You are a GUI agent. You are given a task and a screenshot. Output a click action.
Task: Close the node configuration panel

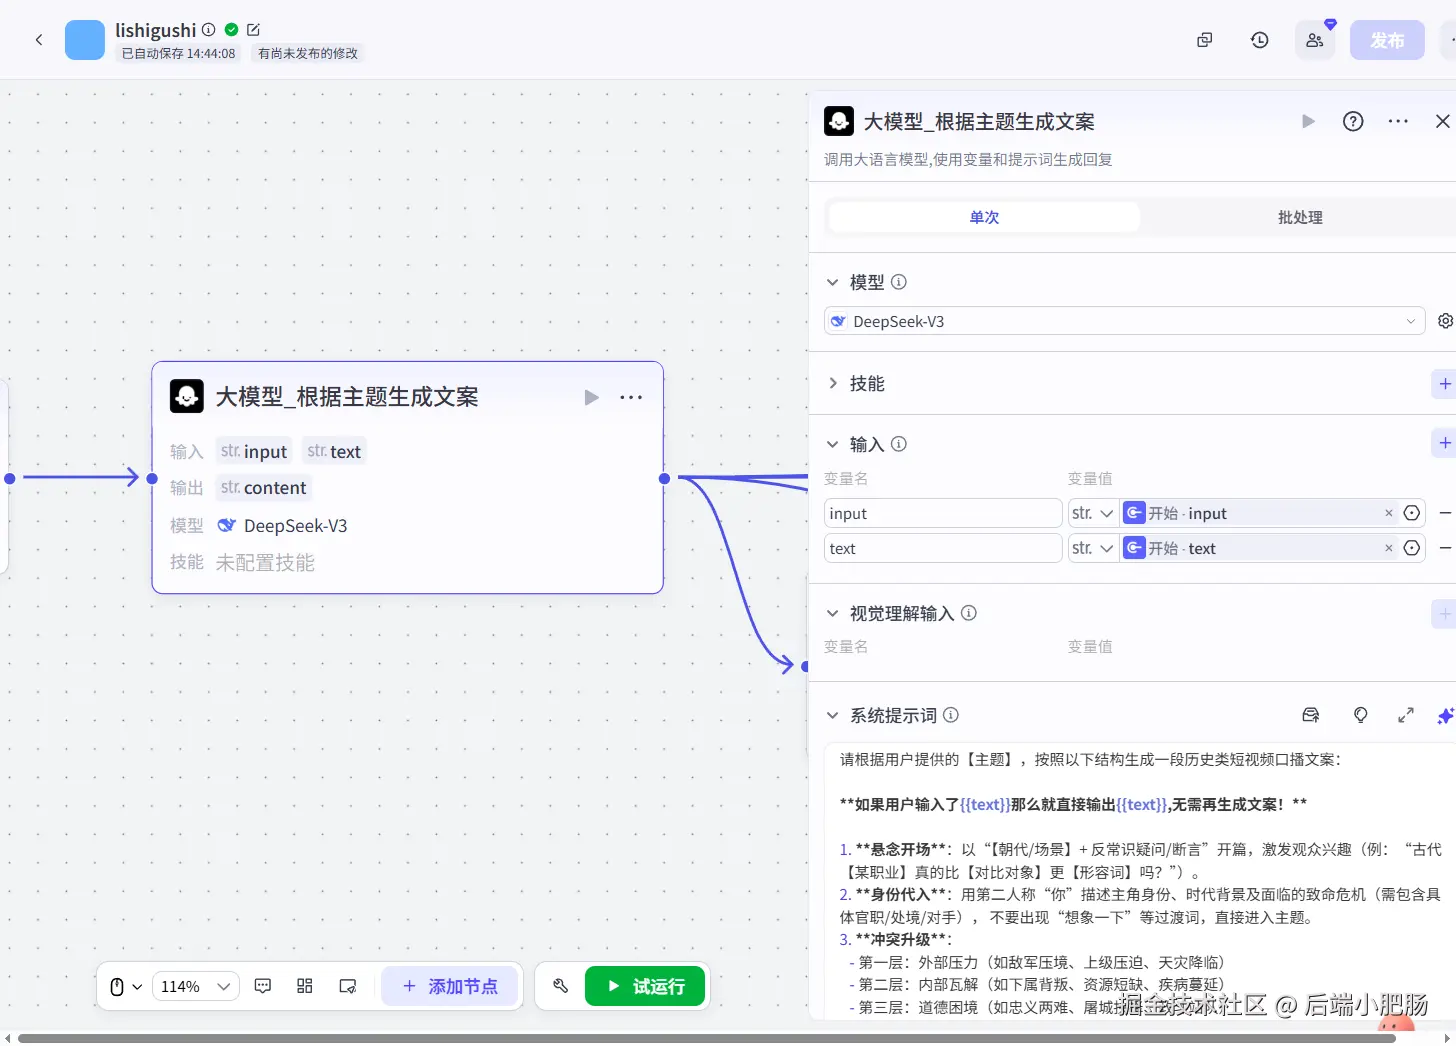(x=1442, y=121)
